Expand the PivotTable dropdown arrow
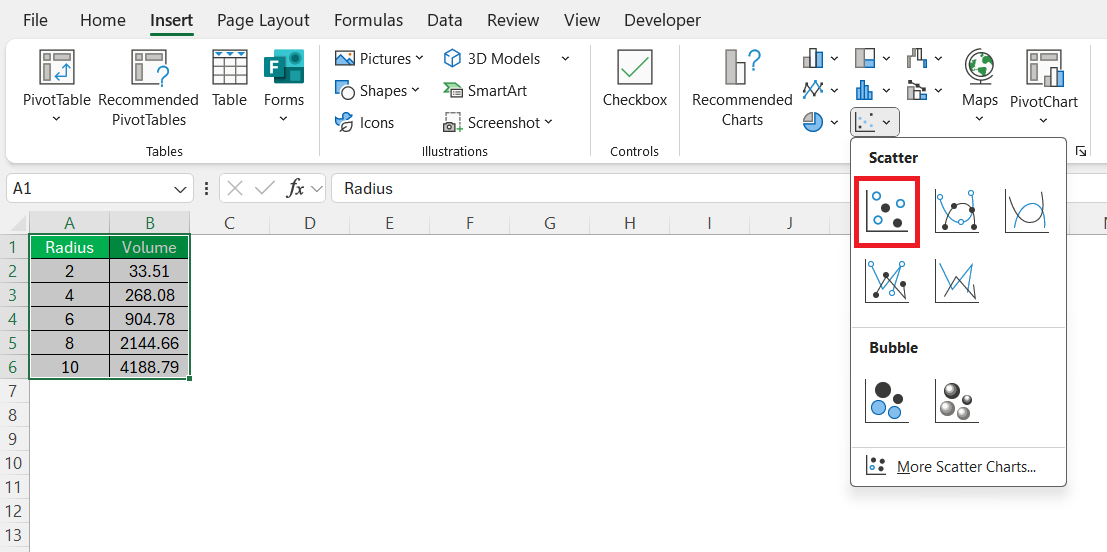Viewport: 1107px width, 552px height. click(57, 119)
